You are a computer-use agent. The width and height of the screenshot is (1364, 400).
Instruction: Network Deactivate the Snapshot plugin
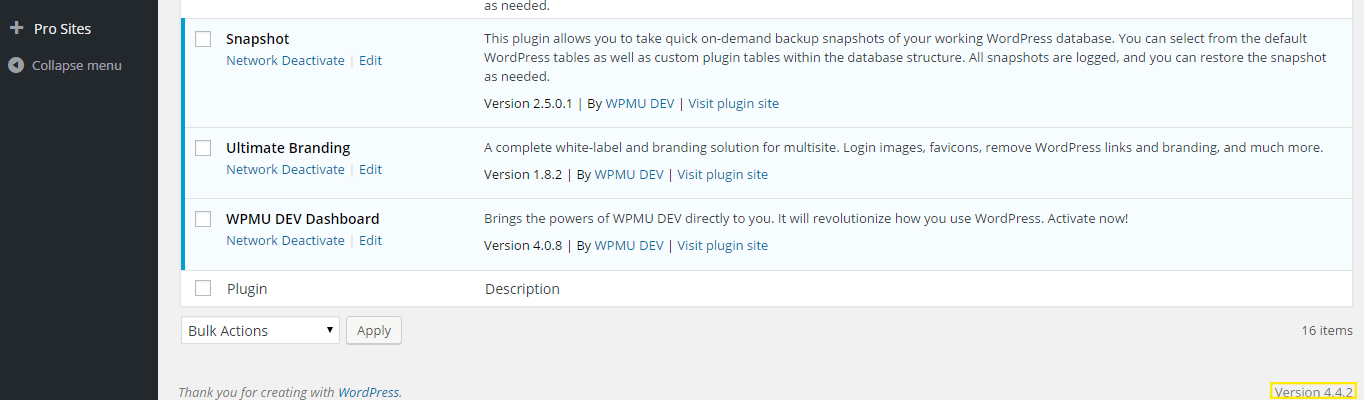tap(285, 60)
